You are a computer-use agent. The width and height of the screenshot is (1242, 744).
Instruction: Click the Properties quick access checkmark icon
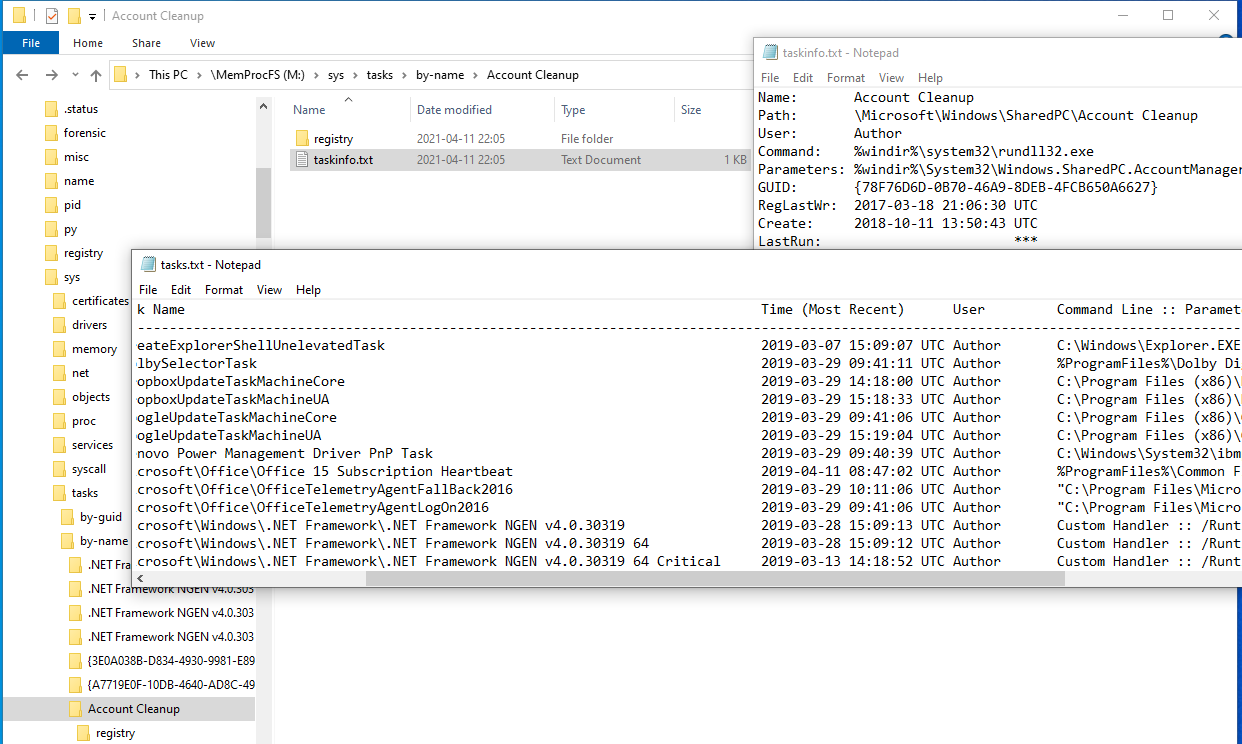[x=52, y=16]
